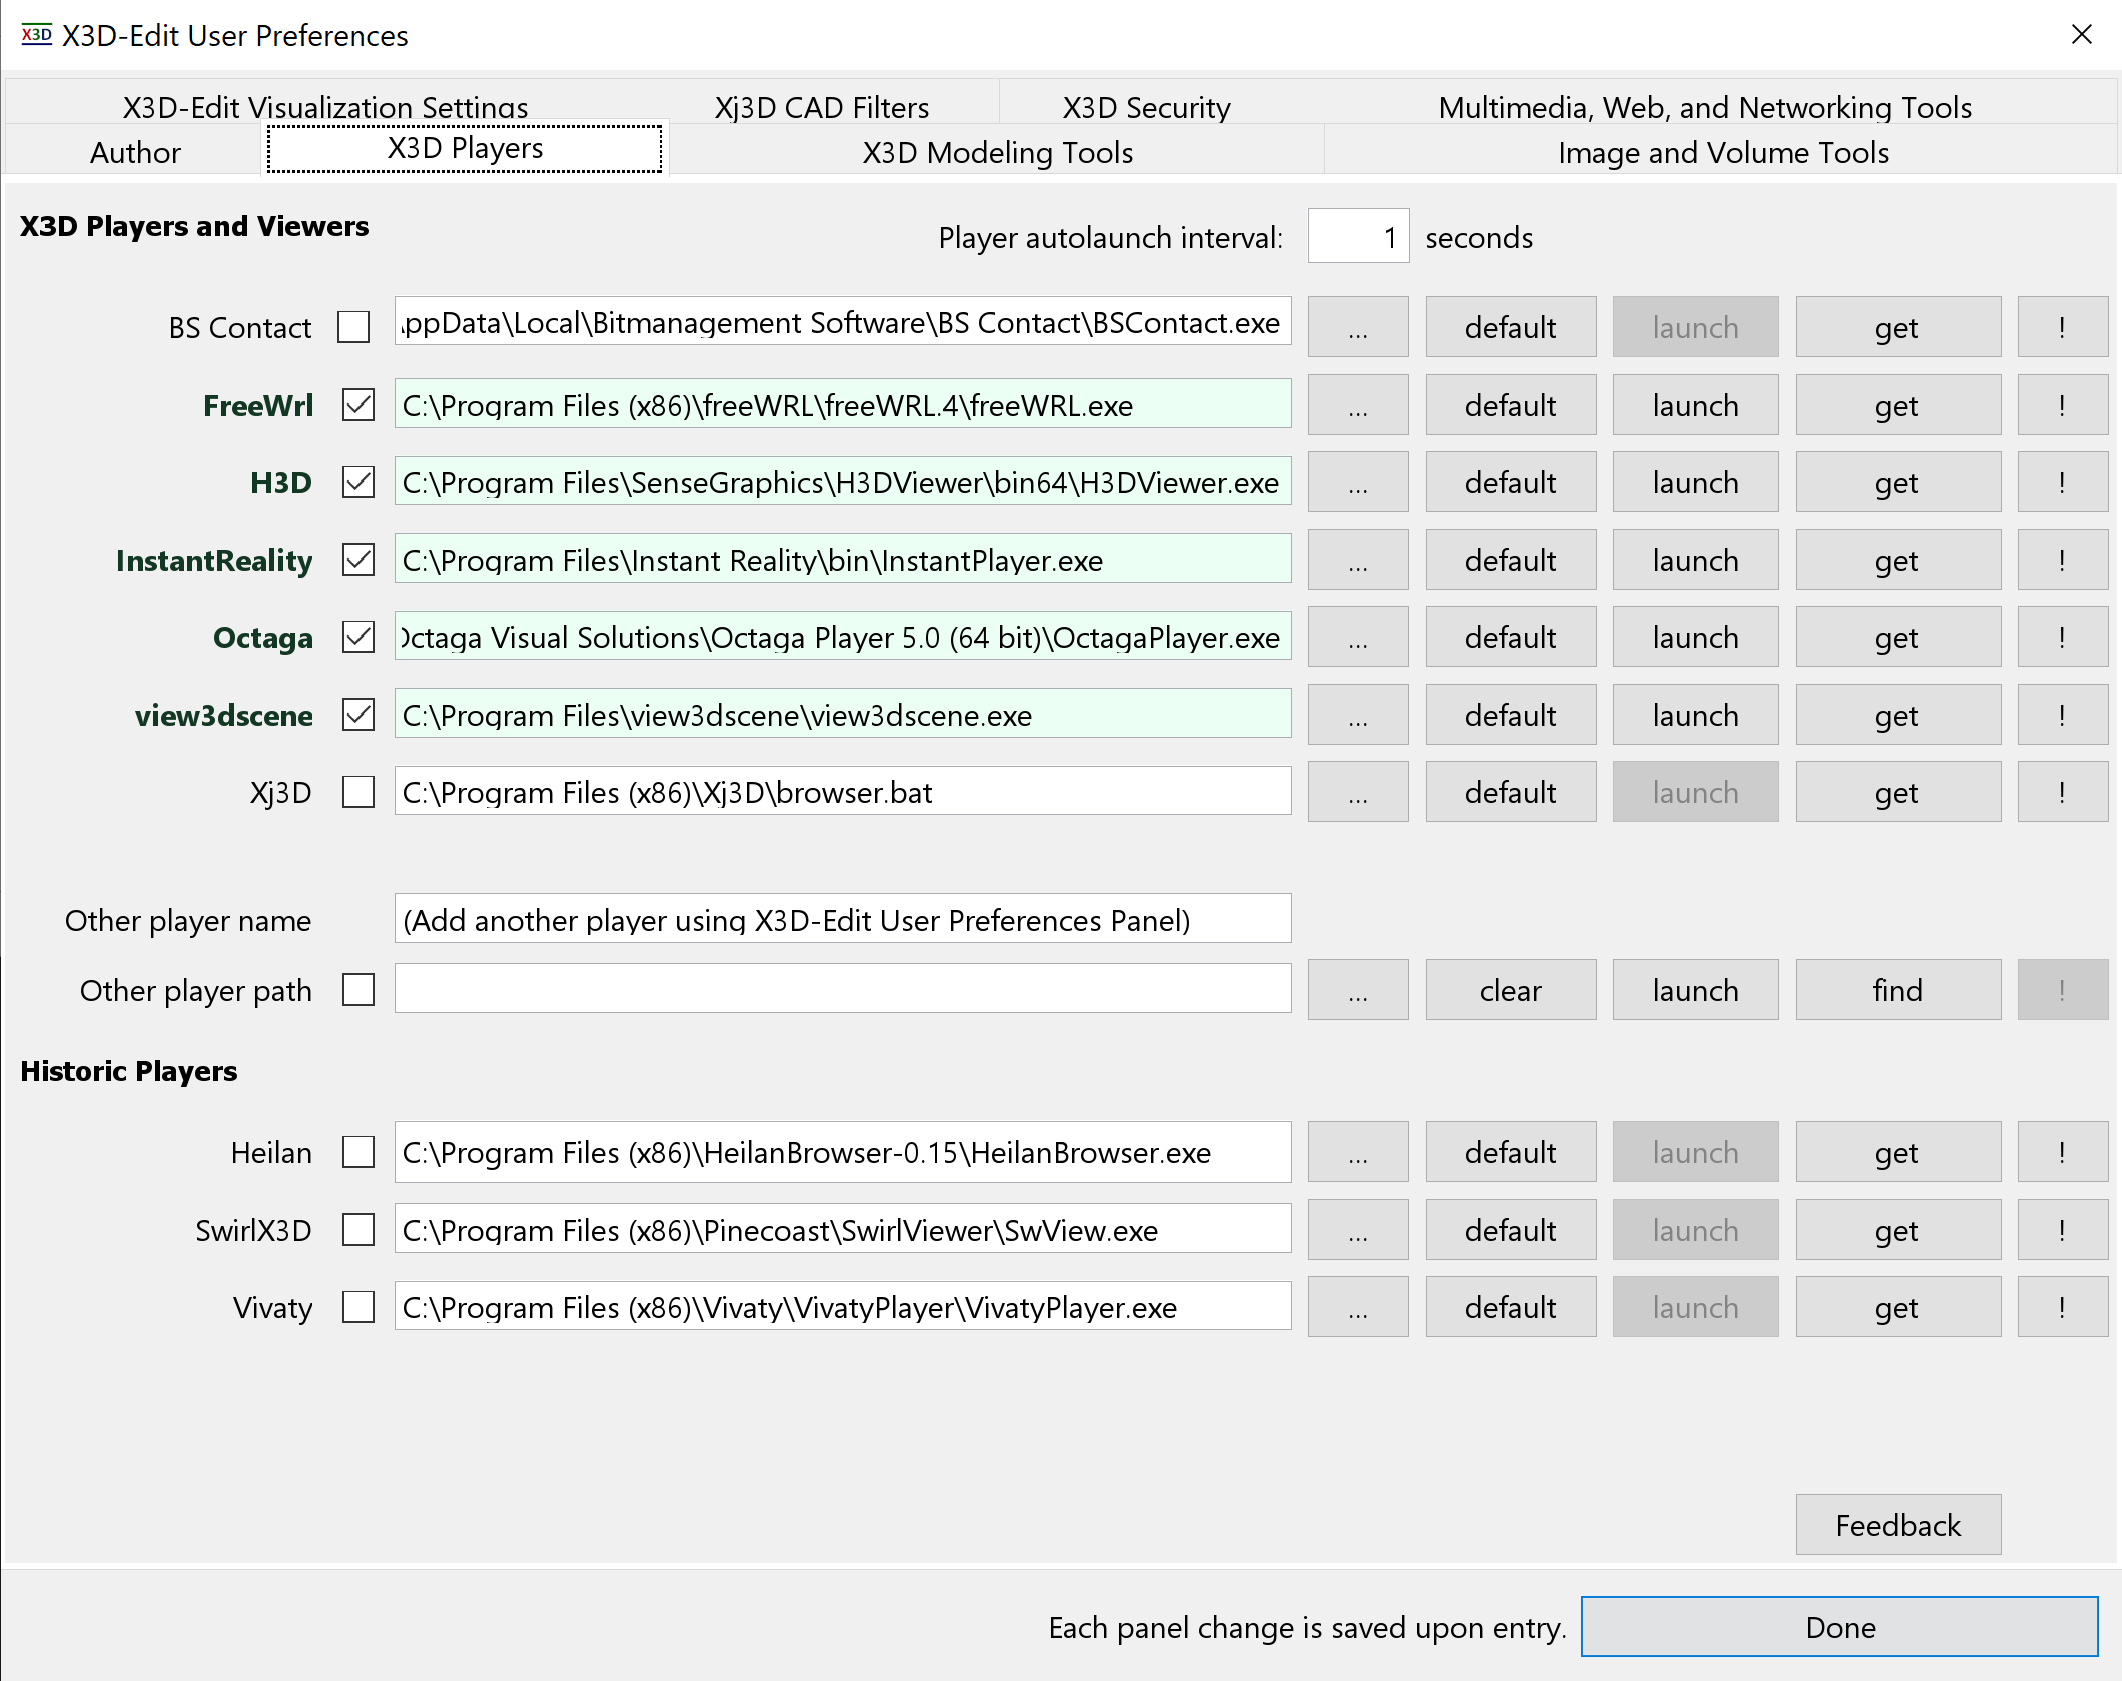Open the Image and Volume Tools tab
This screenshot has width=2122, height=1681.
[1722, 152]
